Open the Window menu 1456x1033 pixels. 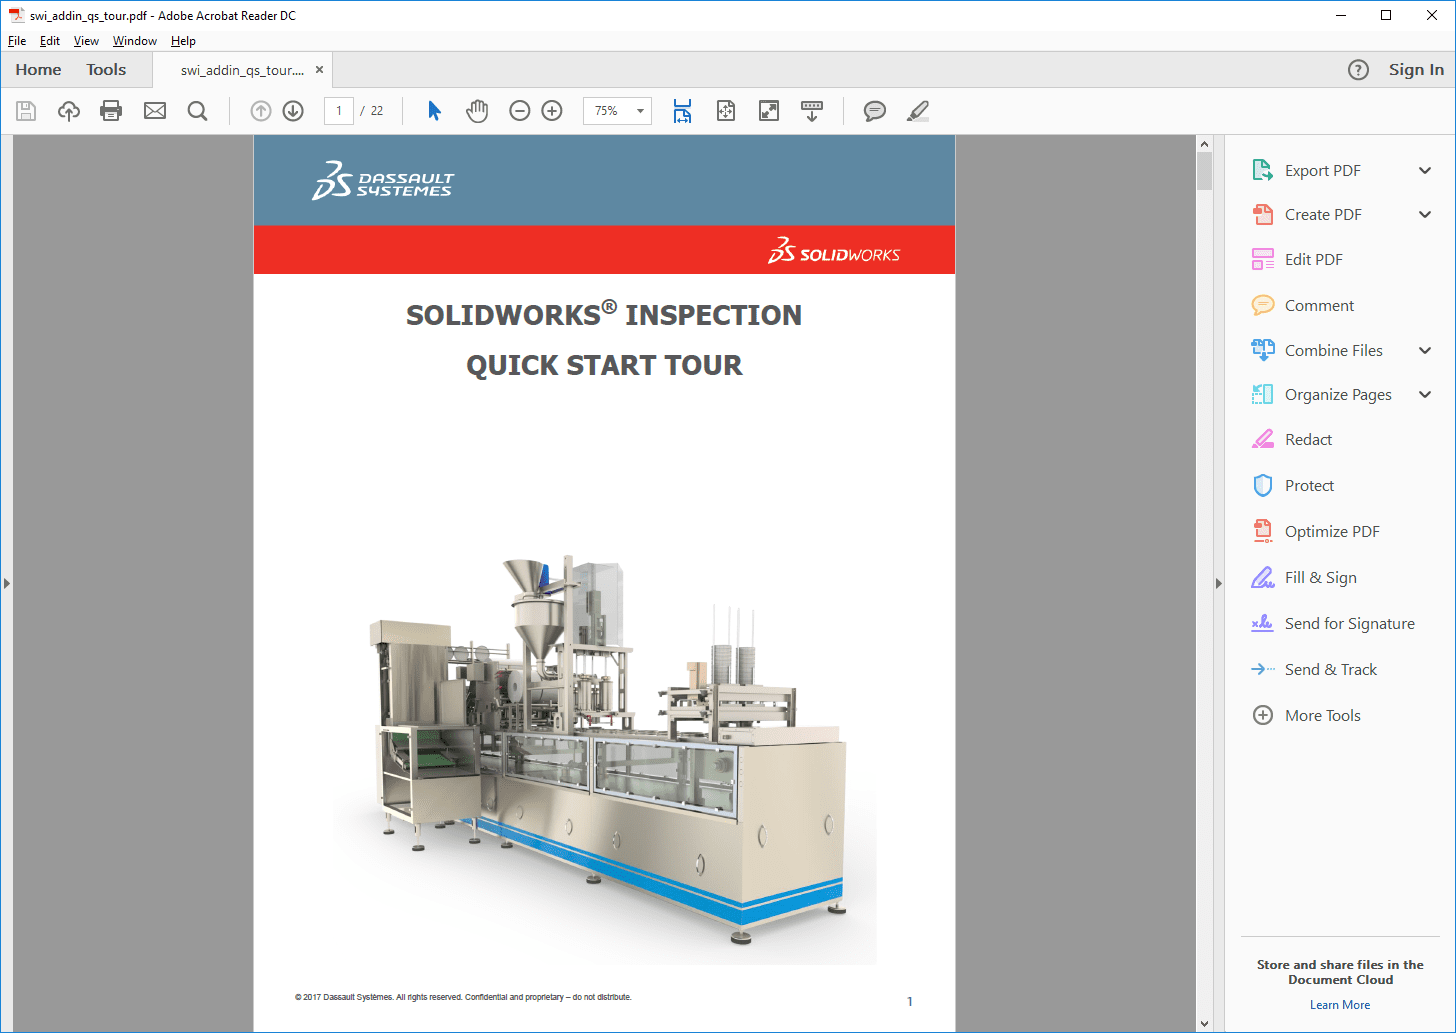[x=135, y=41]
